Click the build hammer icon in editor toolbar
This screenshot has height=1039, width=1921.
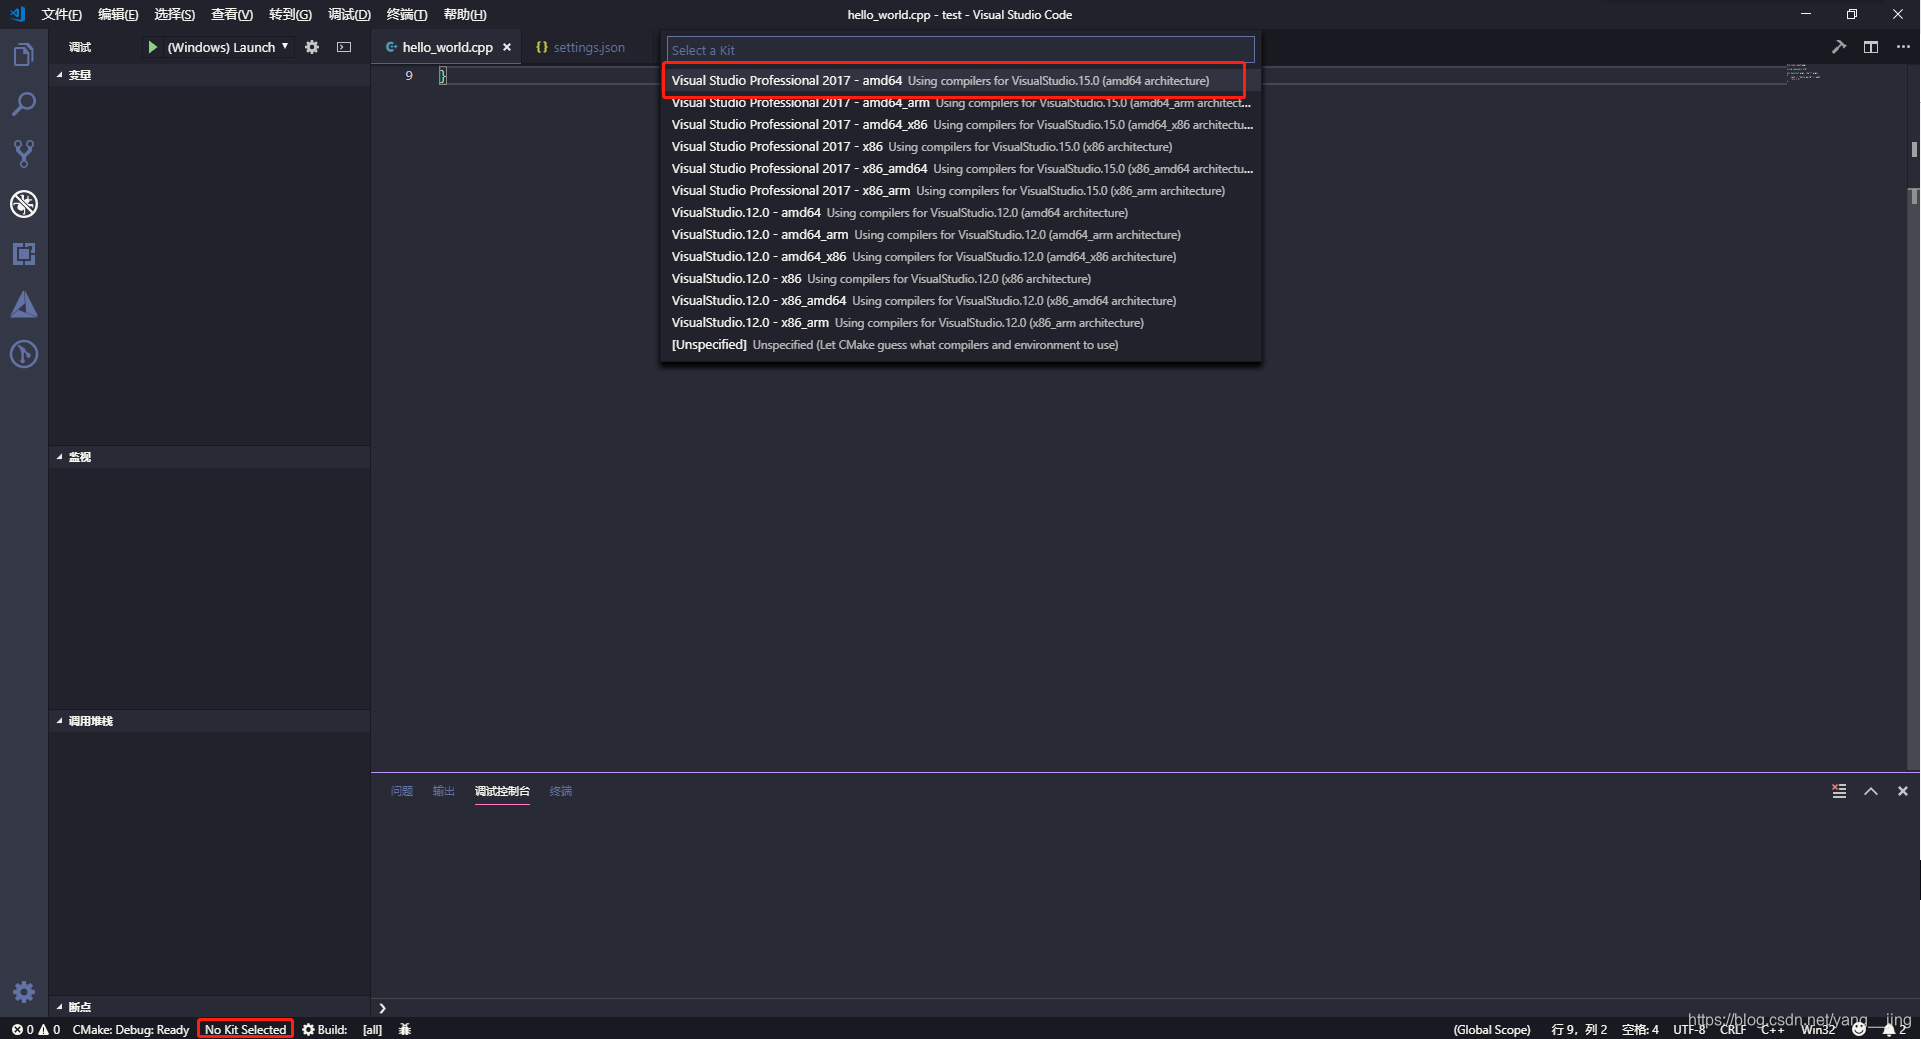[1838, 47]
